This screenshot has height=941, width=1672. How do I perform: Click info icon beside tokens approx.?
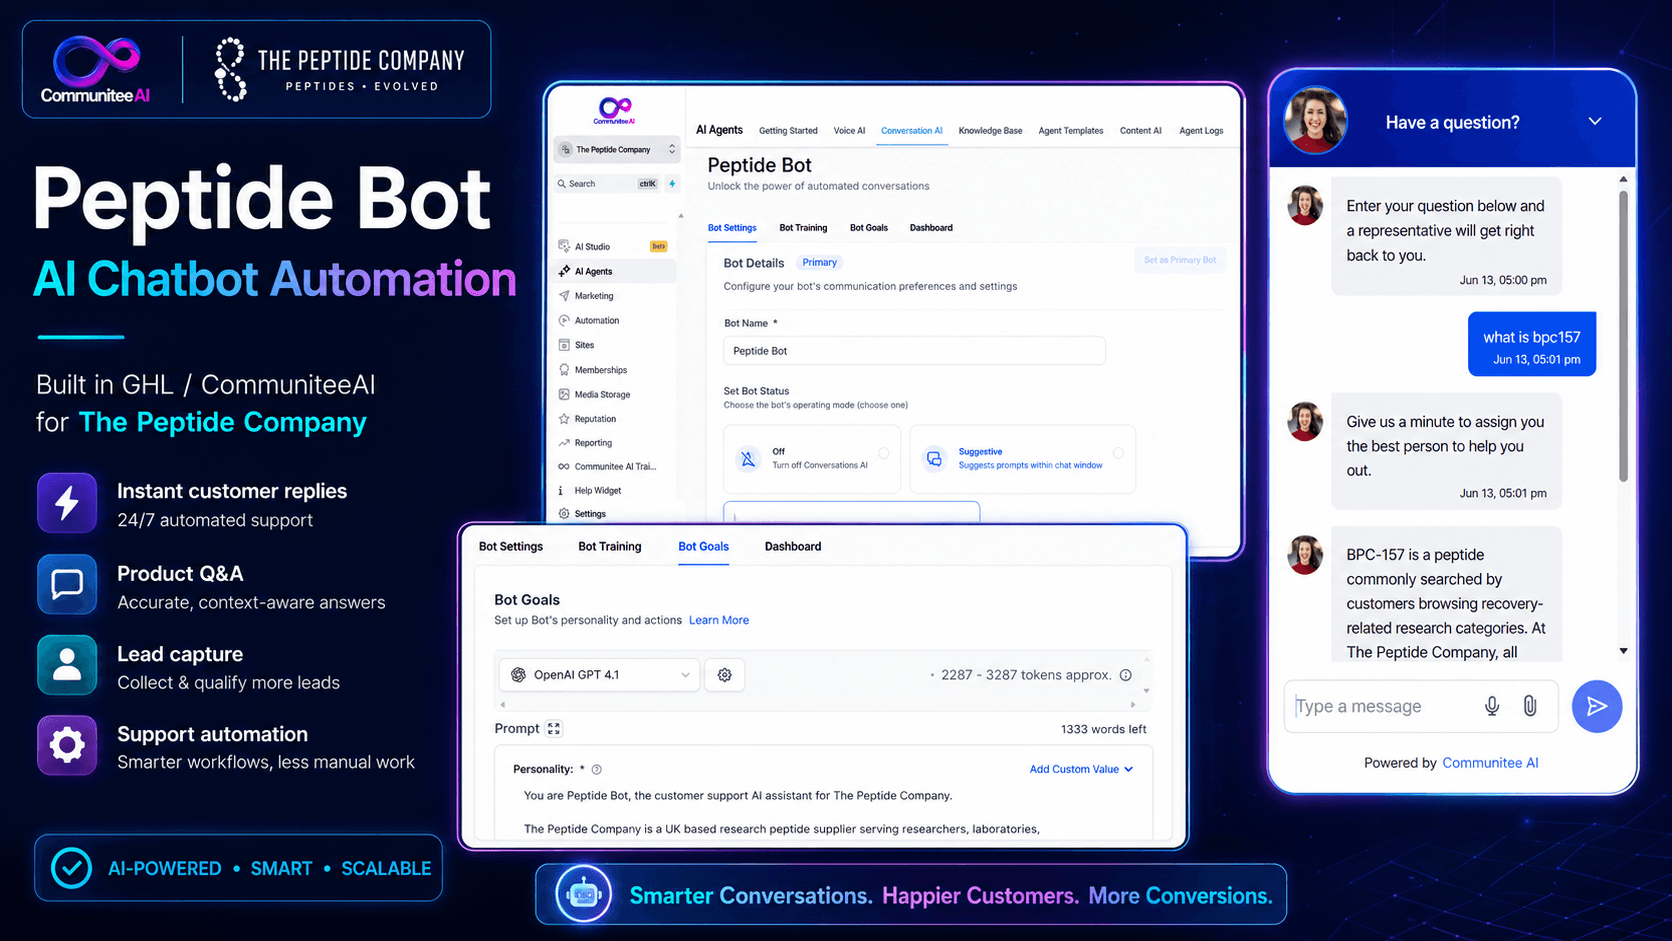(1126, 675)
